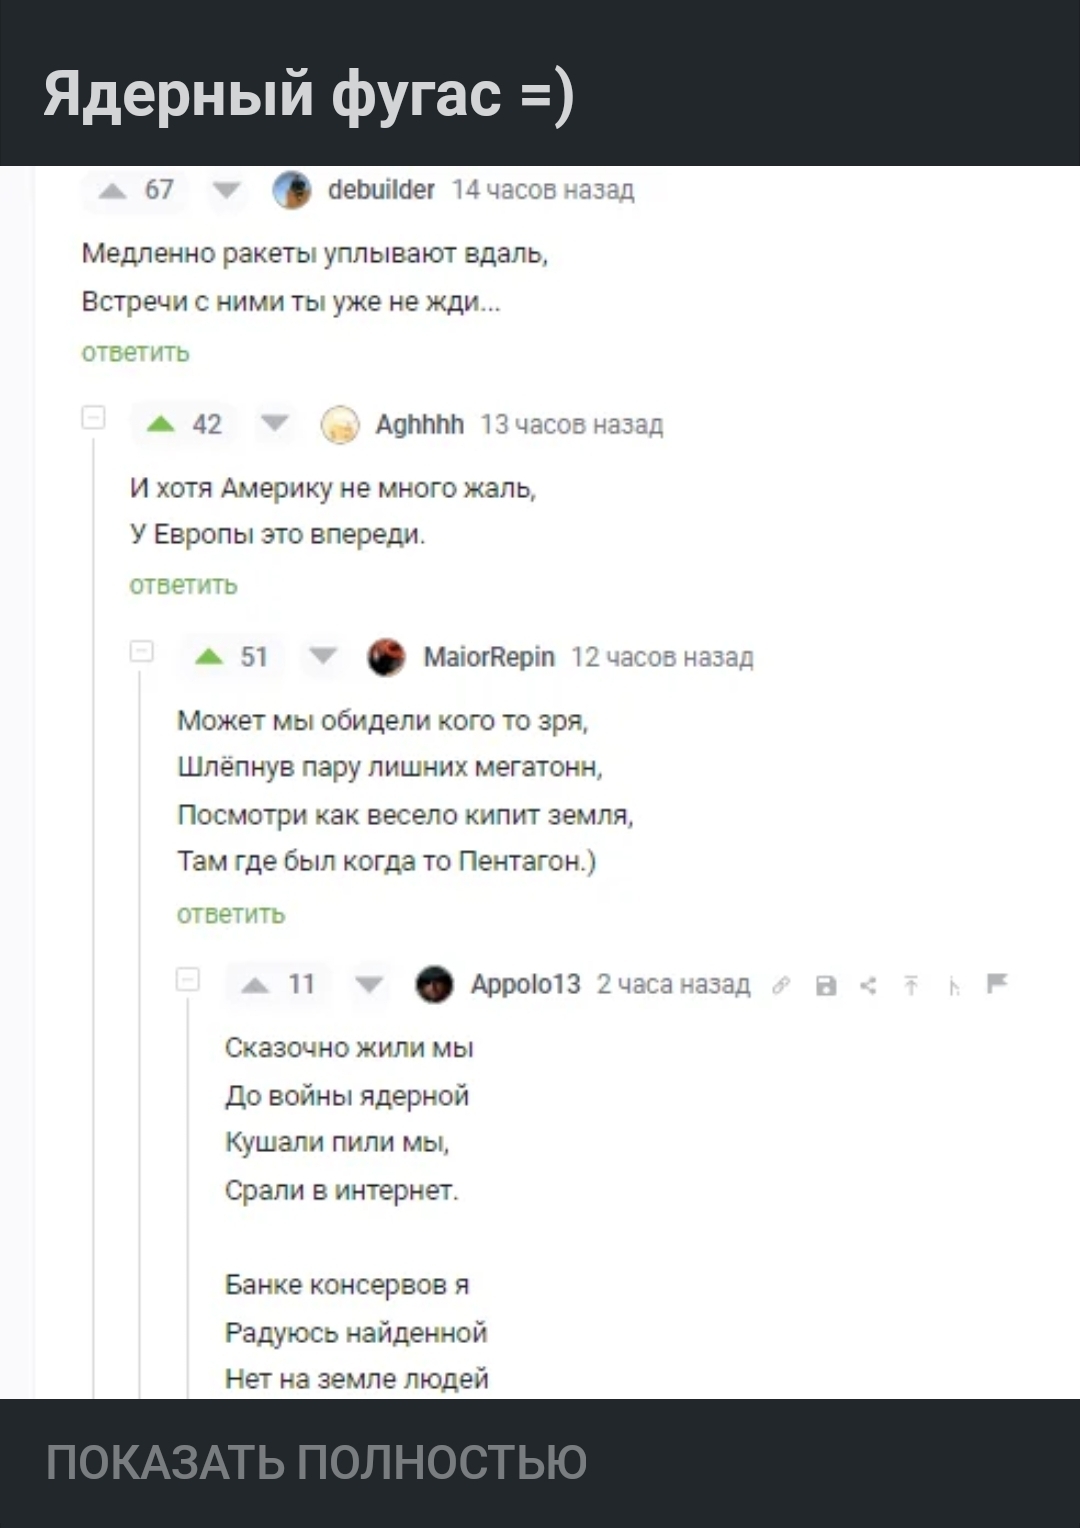View Appolo13's profile avatar
This screenshot has height=1528, width=1080.
tap(434, 985)
